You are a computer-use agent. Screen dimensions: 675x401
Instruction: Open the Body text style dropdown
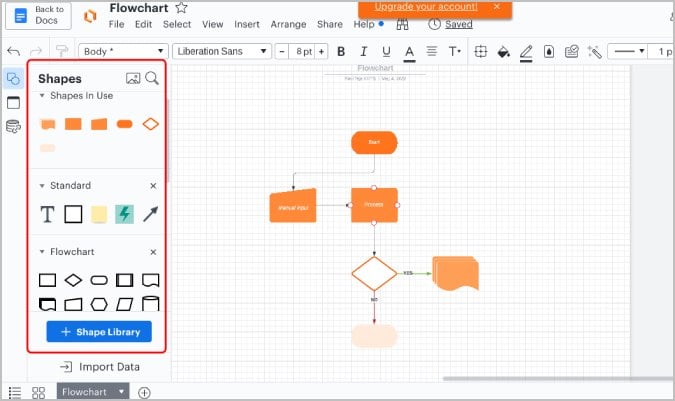[123, 51]
